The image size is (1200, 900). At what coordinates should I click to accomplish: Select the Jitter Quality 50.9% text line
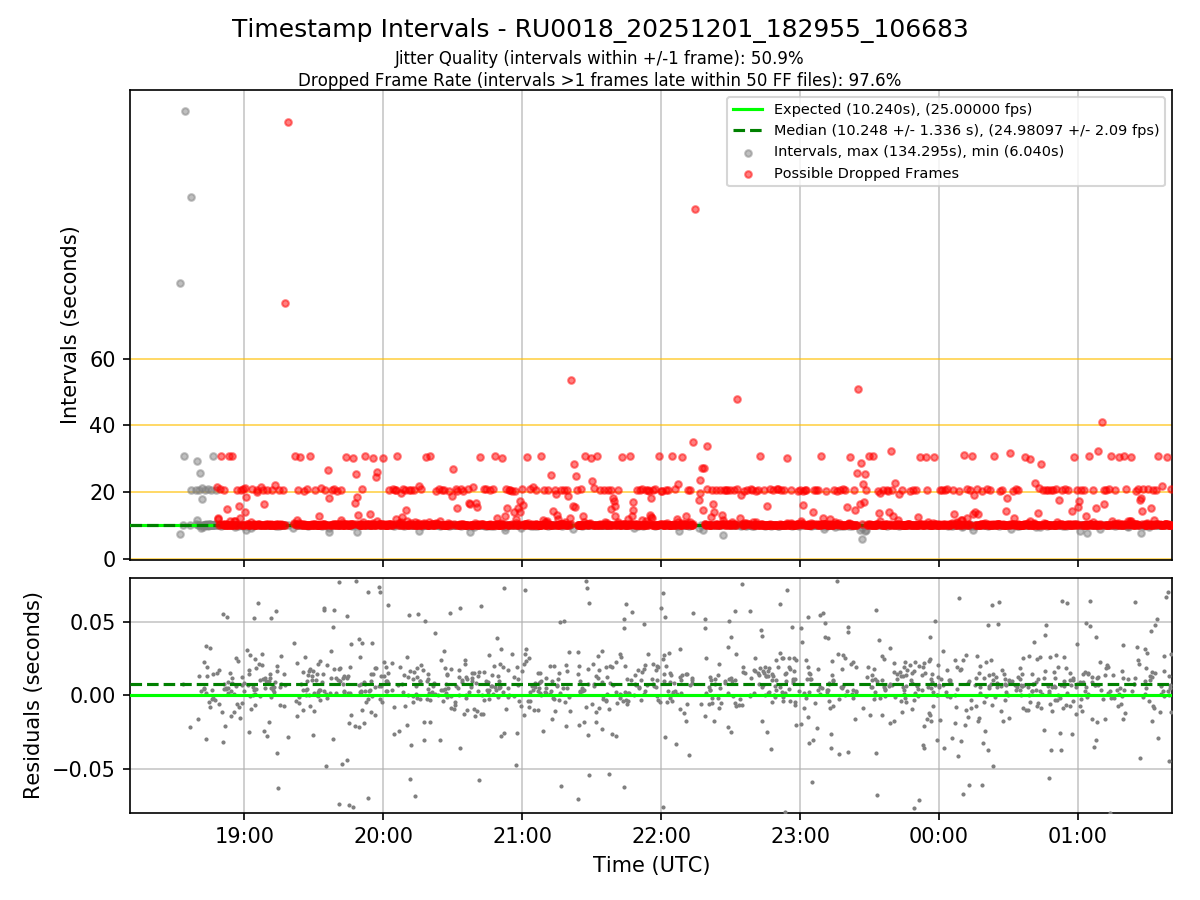point(600,58)
